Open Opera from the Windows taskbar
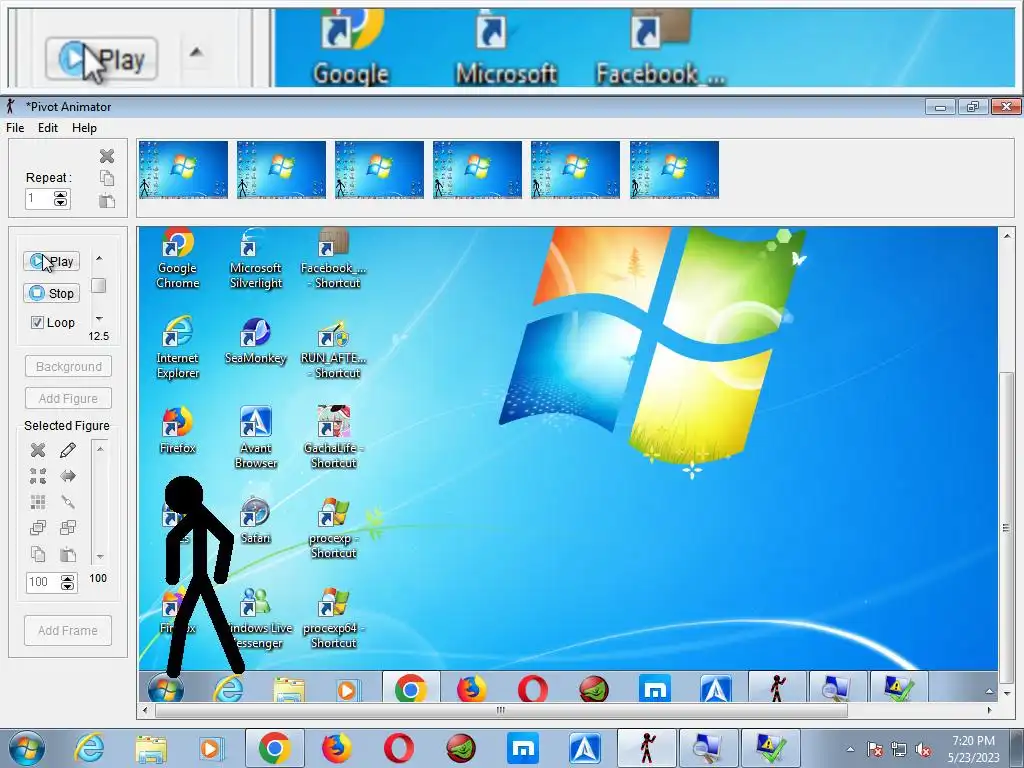Viewport: 1024px width, 768px height. coord(398,748)
